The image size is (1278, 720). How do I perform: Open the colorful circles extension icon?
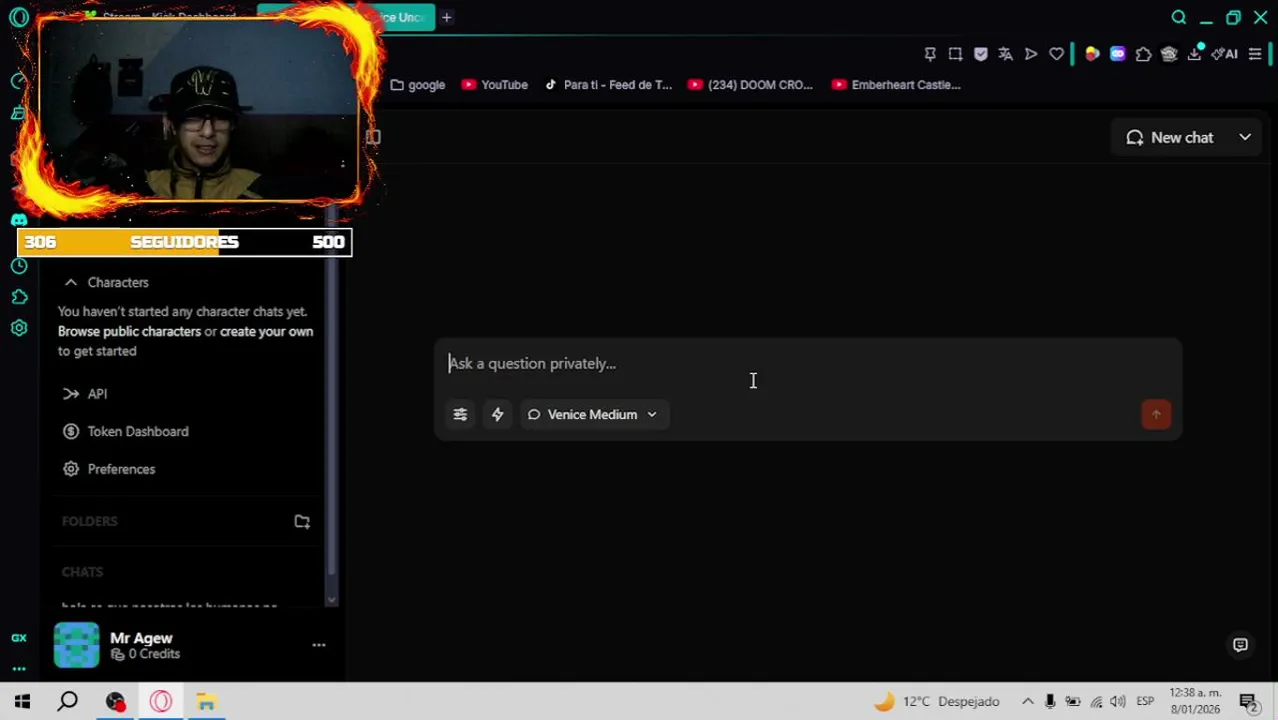(x=1092, y=54)
